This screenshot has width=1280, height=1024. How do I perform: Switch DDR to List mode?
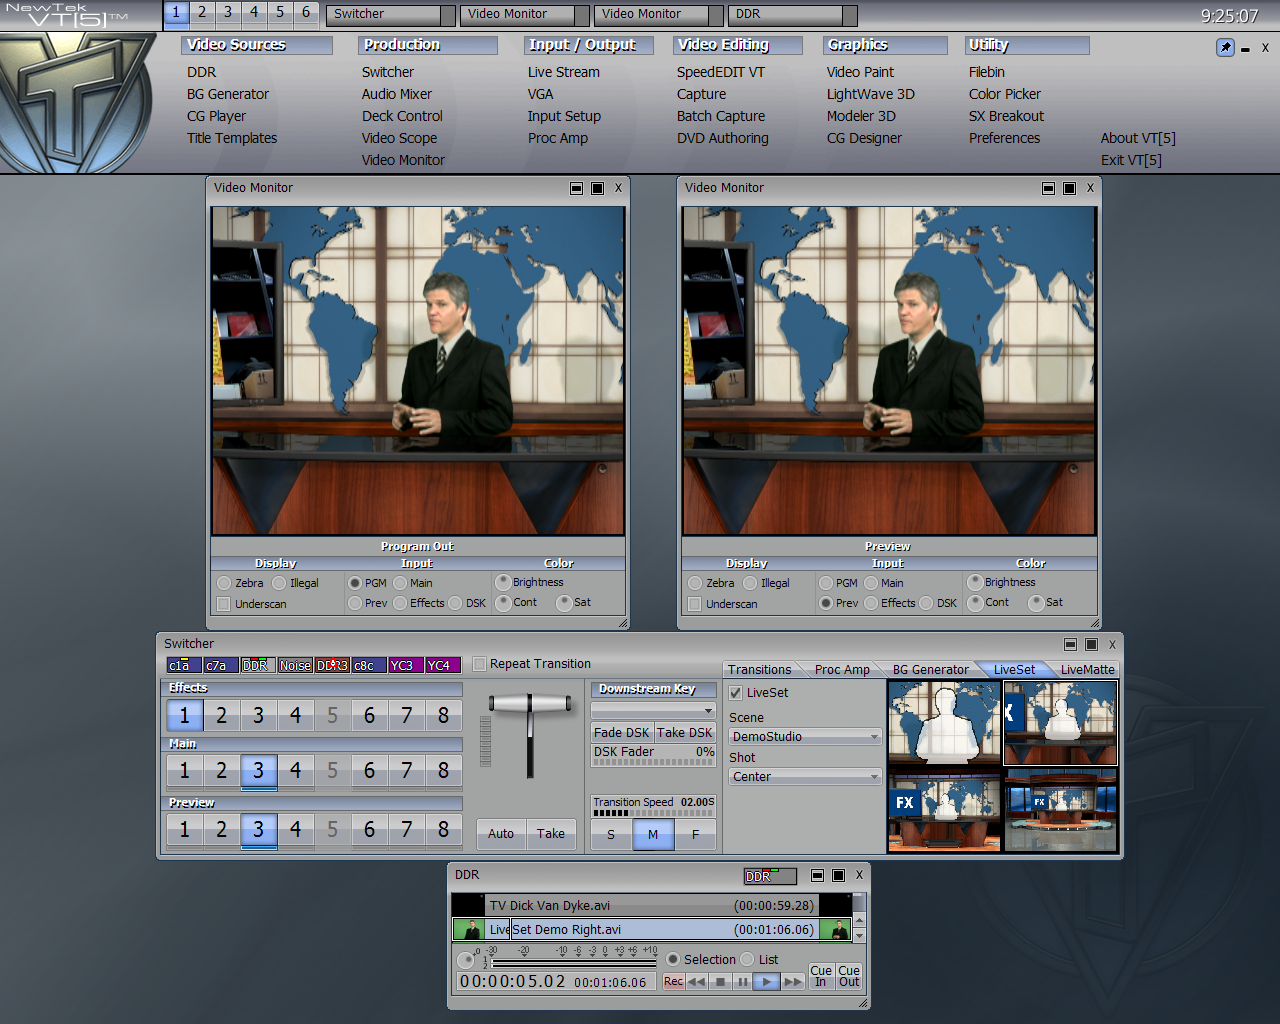pos(747,959)
